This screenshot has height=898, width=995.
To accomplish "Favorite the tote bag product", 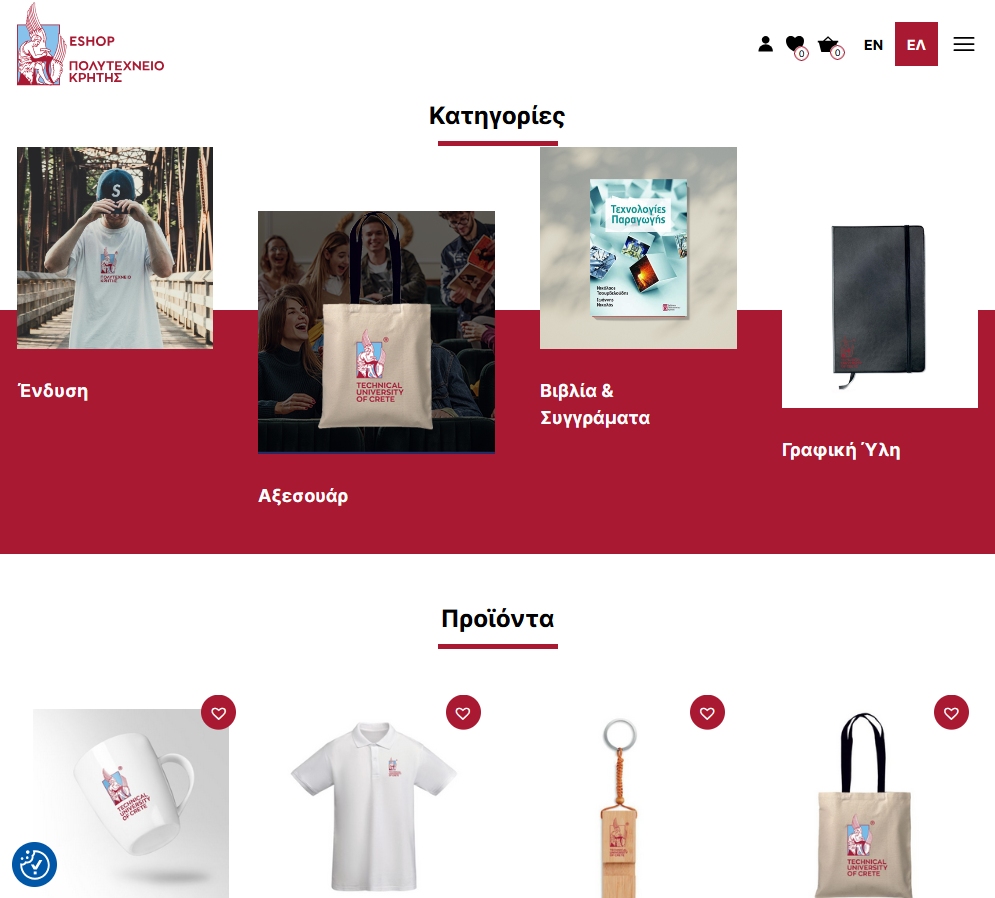I will pos(951,713).
